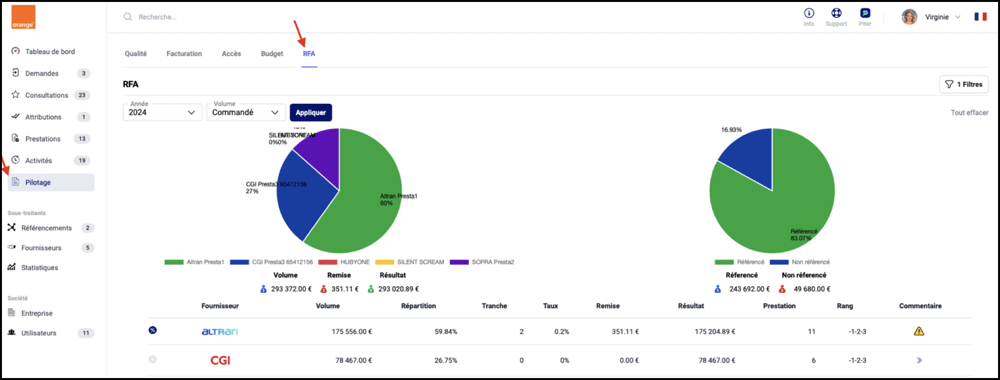The height and width of the screenshot is (380, 1000).
Task: Click the Altran row warning icon
Action: point(918,331)
